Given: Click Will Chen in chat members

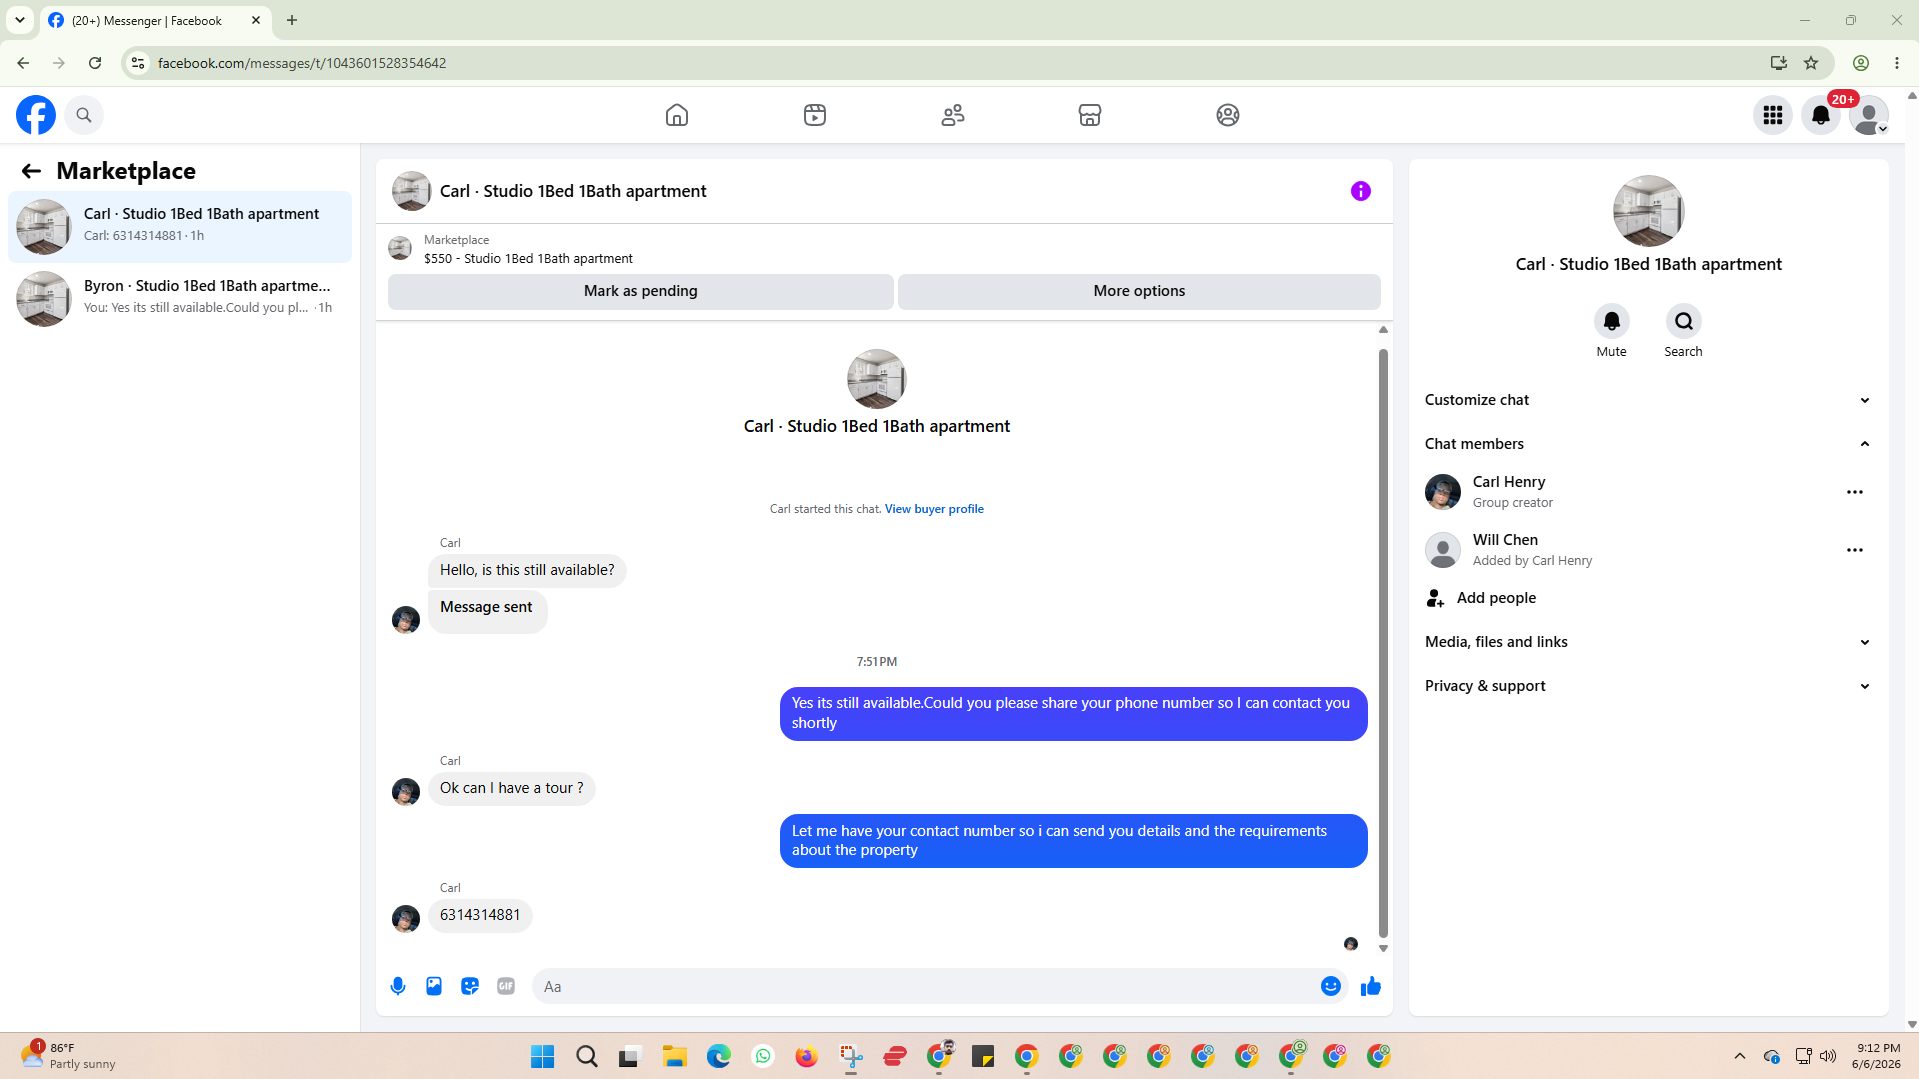Looking at the screenshot, I should (1505, 540).
